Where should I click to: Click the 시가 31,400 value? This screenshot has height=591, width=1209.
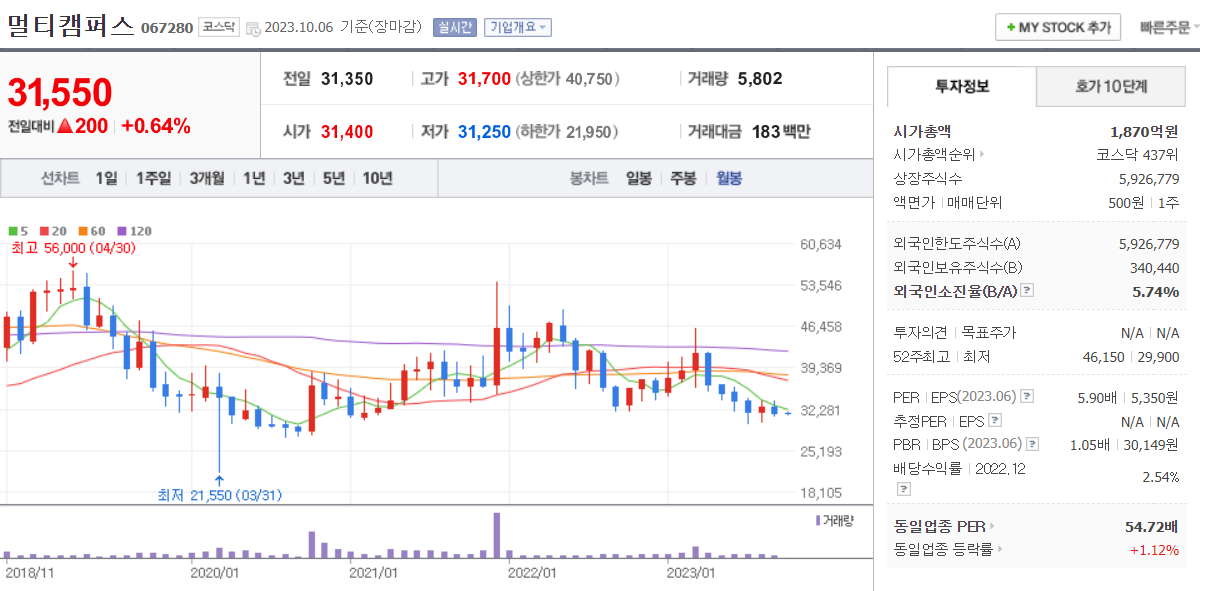point(347,131)
